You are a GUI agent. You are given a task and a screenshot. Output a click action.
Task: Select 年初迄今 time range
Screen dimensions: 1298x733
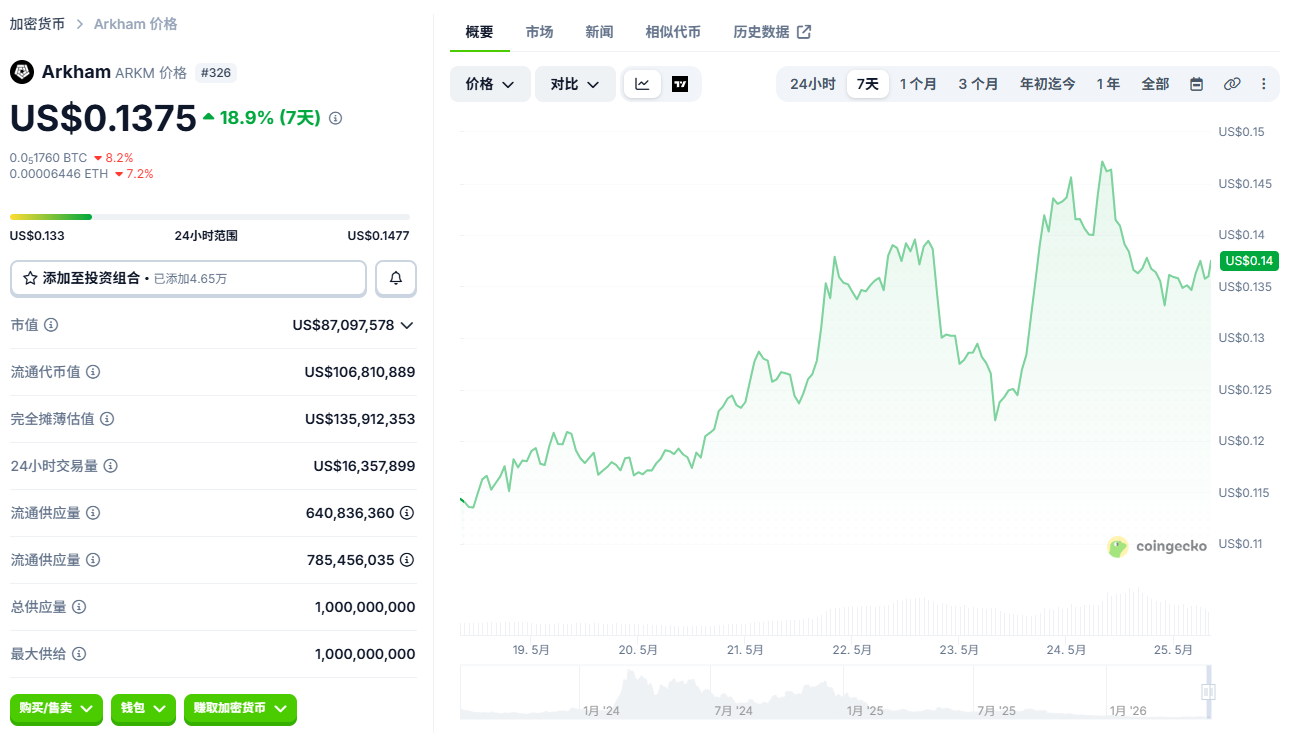1048,84
